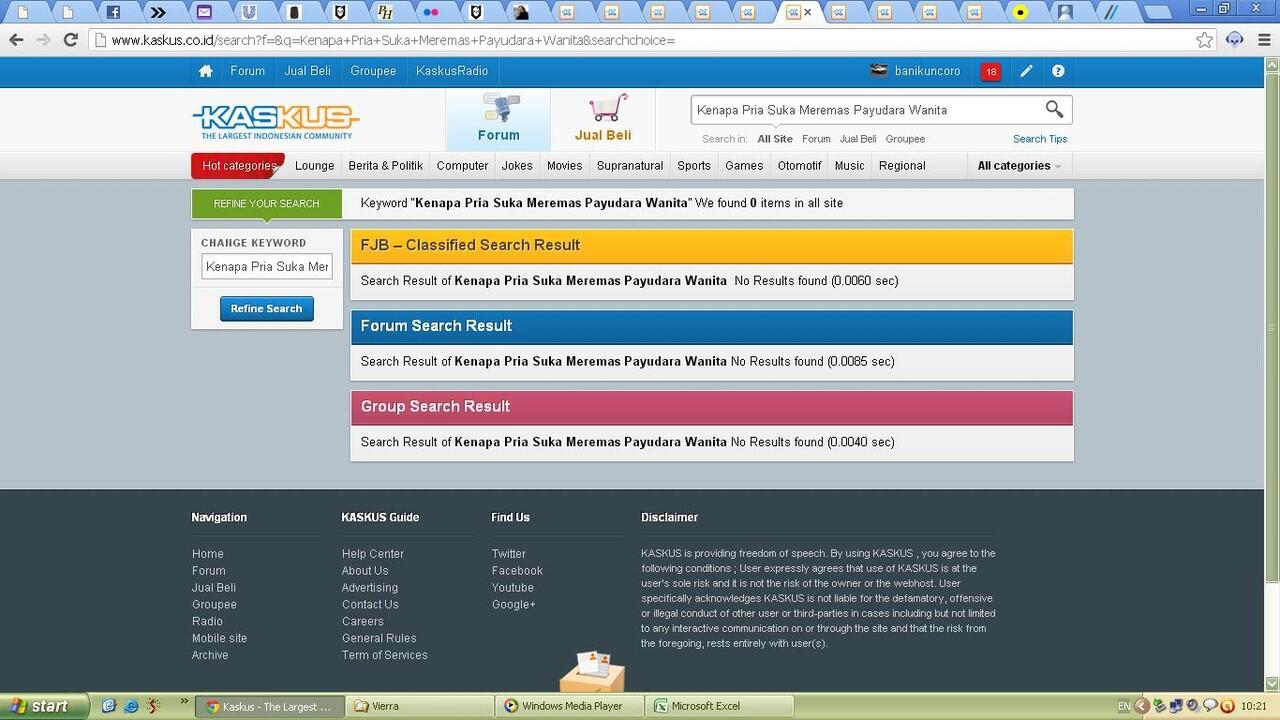Reload the page with refresh icon
This screenshot has width=1280, height=720.
[70, 40]
